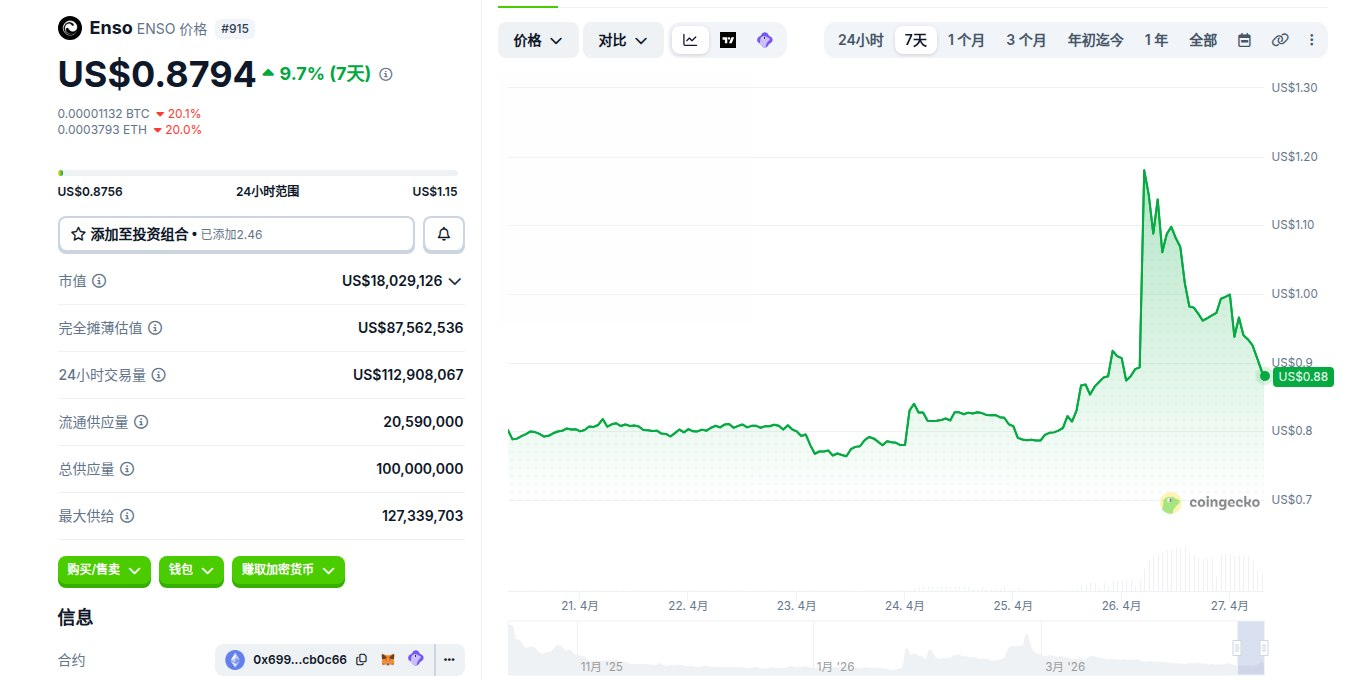Click the US$112,908,067 trading volume value
1360x680 pixels.
[x=408, y=375]
